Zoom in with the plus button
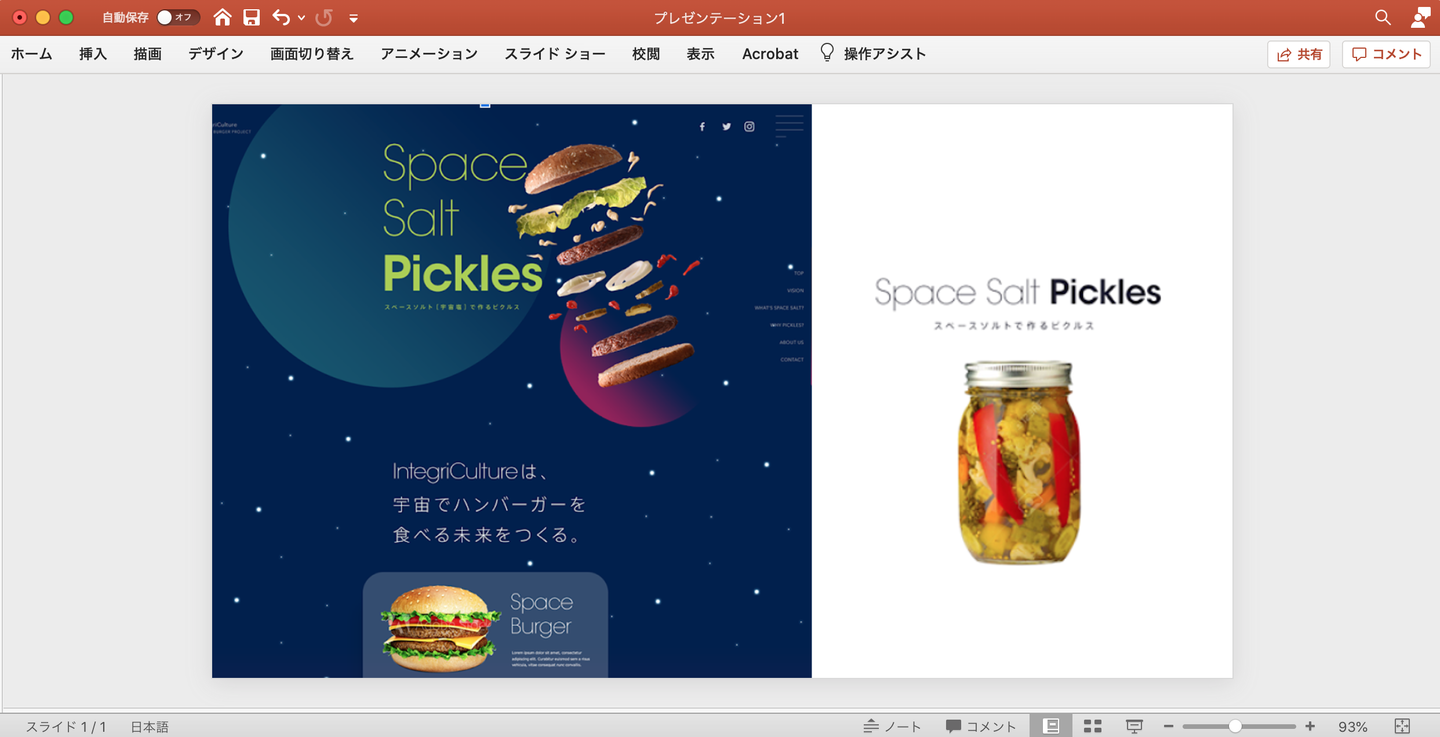Viewport: 1440px width, 737px height. 1310,726
